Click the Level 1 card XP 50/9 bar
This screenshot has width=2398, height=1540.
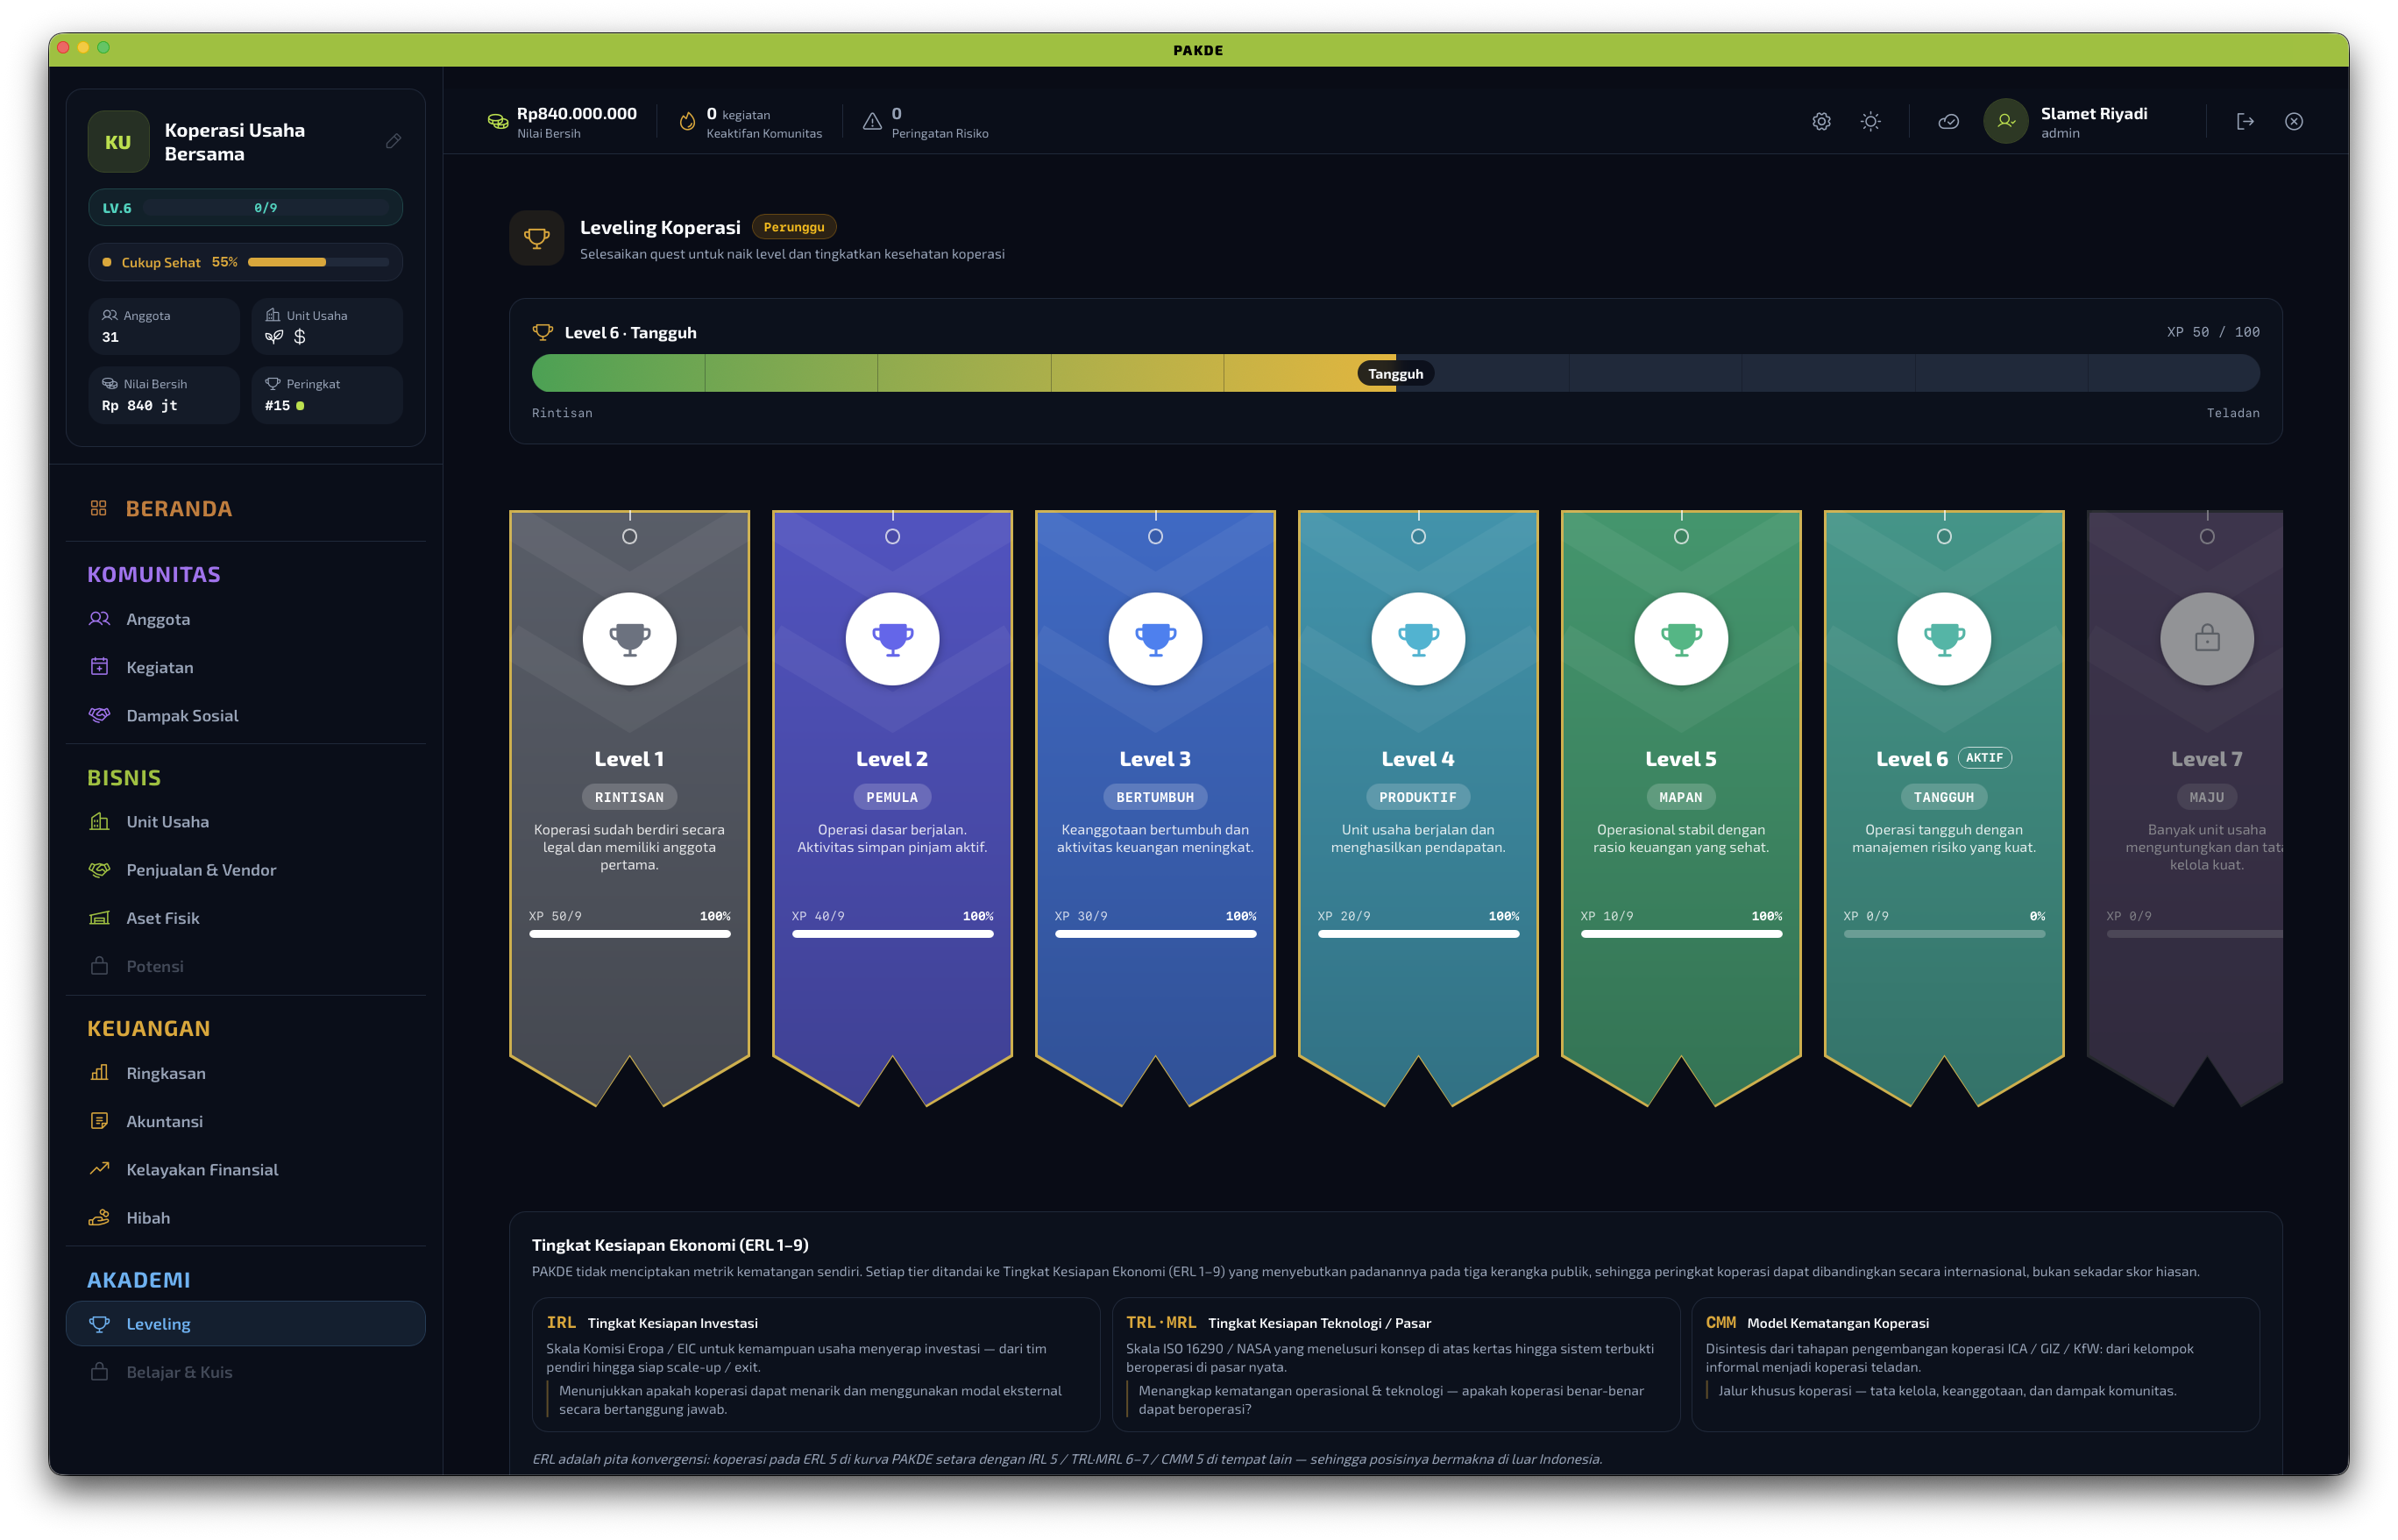coord(629,934)
